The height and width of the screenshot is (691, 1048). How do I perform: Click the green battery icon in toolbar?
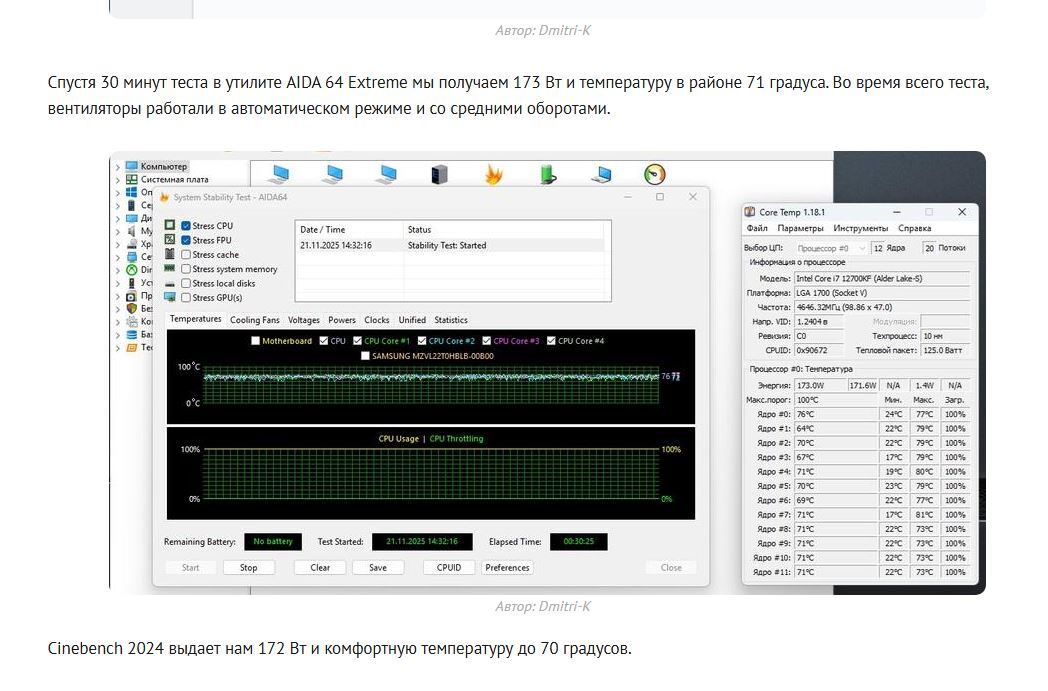click(547, 175)
